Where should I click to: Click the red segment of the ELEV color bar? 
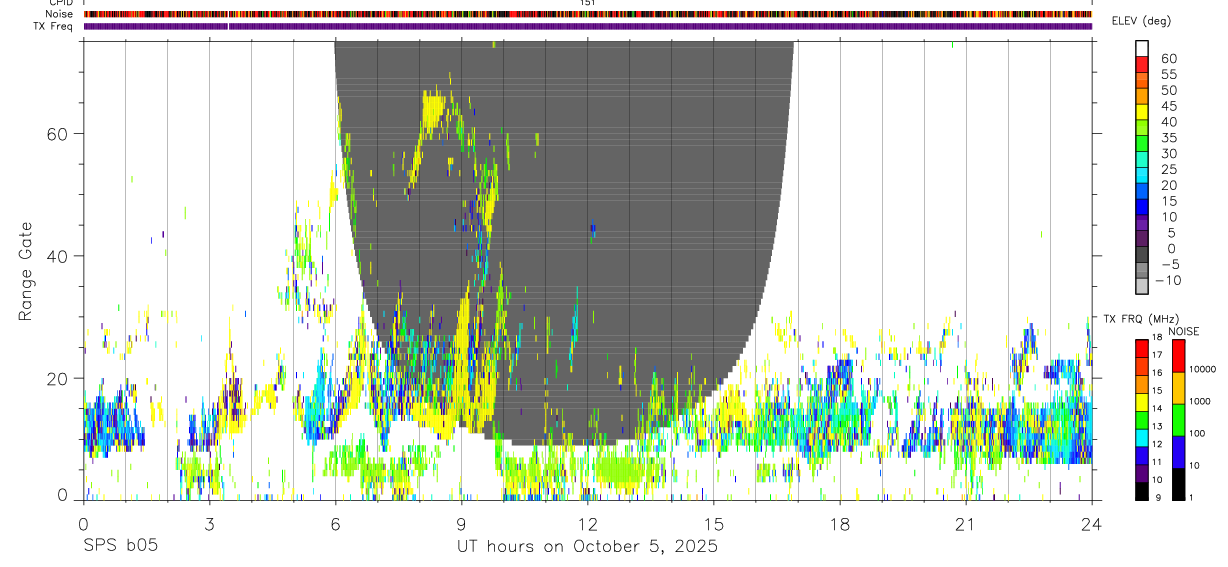point(1142,64)
